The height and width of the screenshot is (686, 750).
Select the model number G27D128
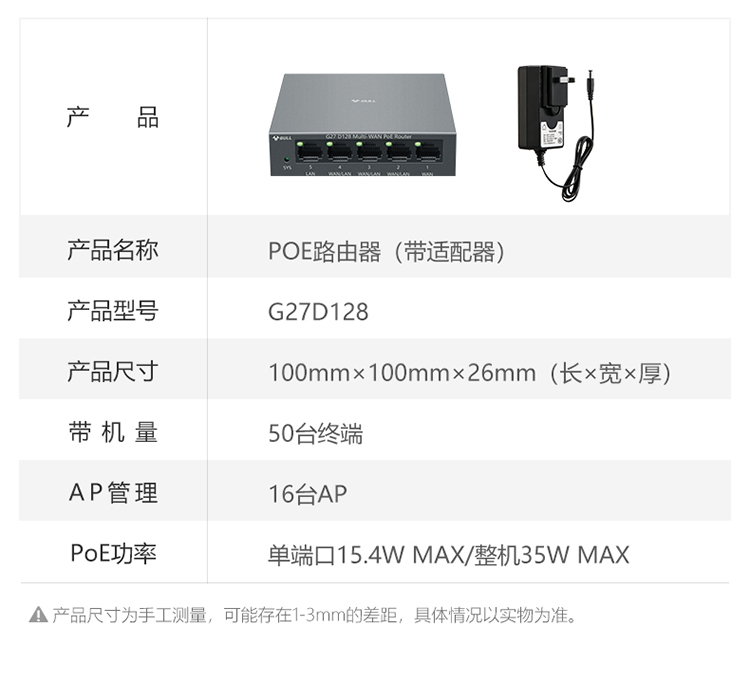pyautogui.click(x=318, y=312)
